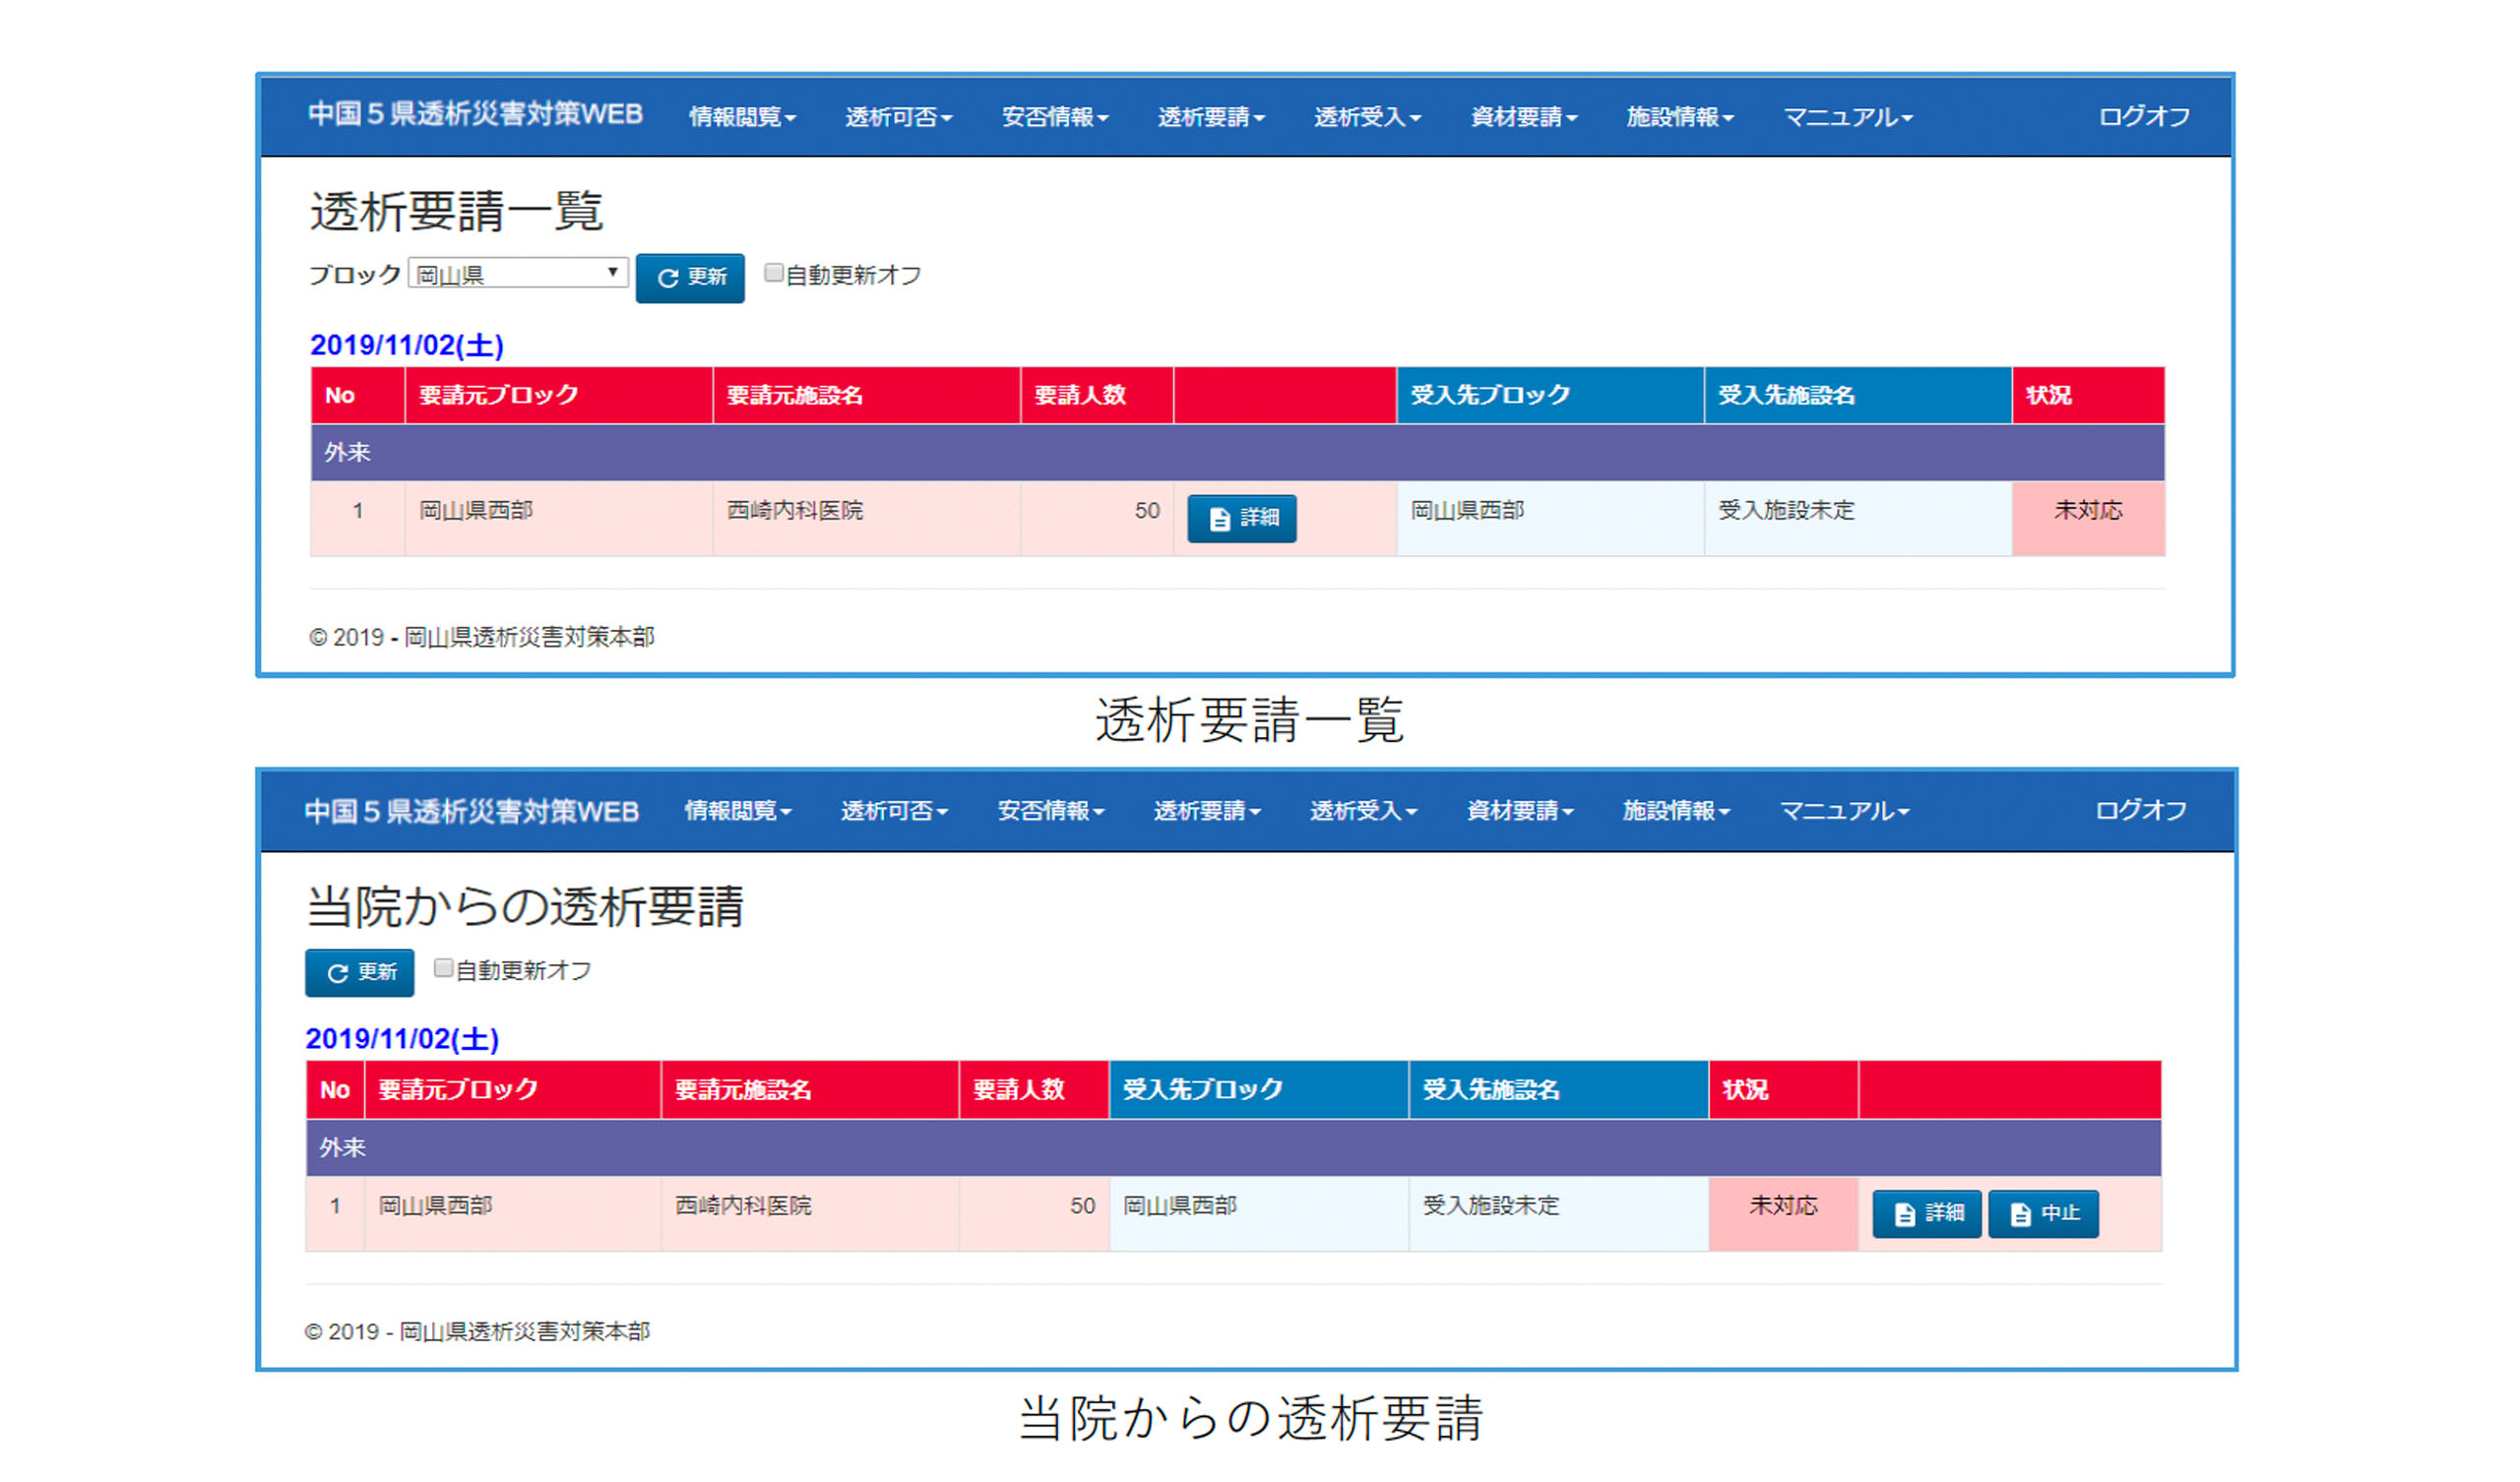The height and width of the screenshot is (1482, 2520).
Task: Click 詳細 button in bottom 当院からの透析要請 table
Action: [1926, 1213]
